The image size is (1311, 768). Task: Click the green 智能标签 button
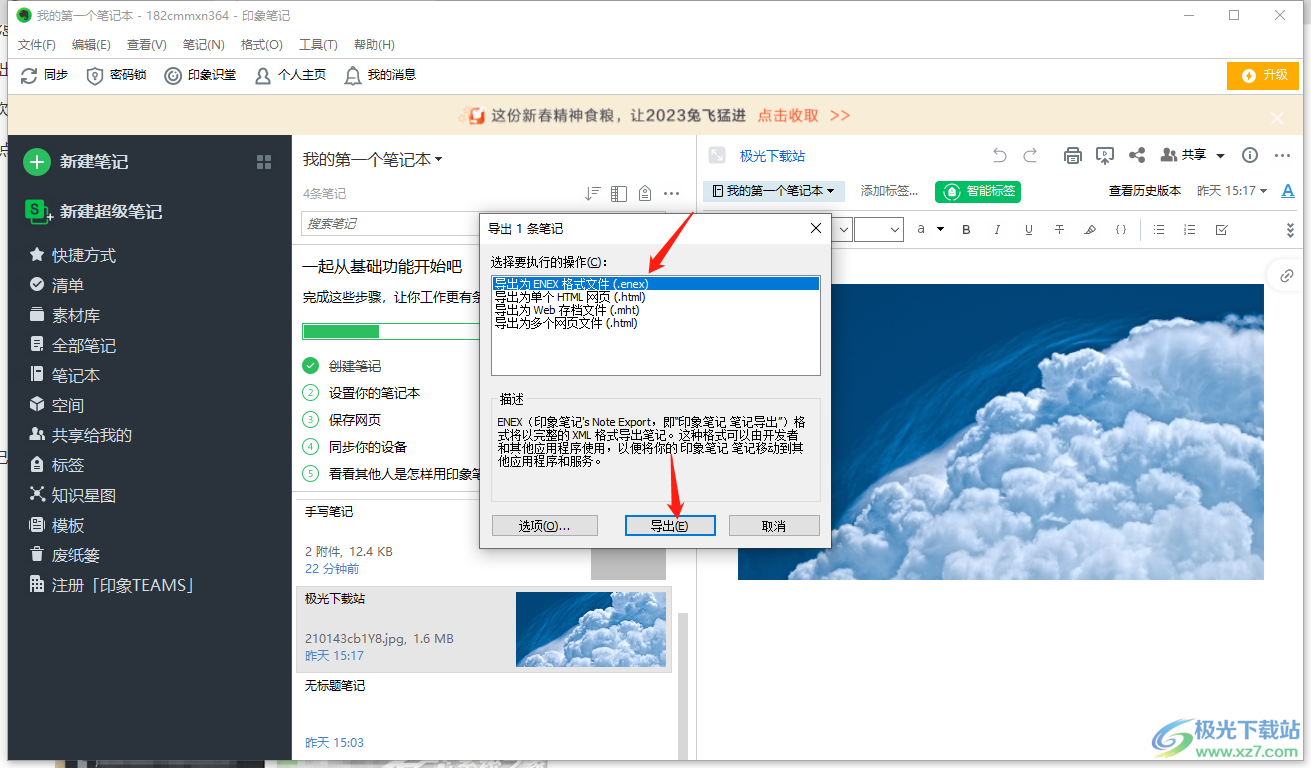pos(978,191)
